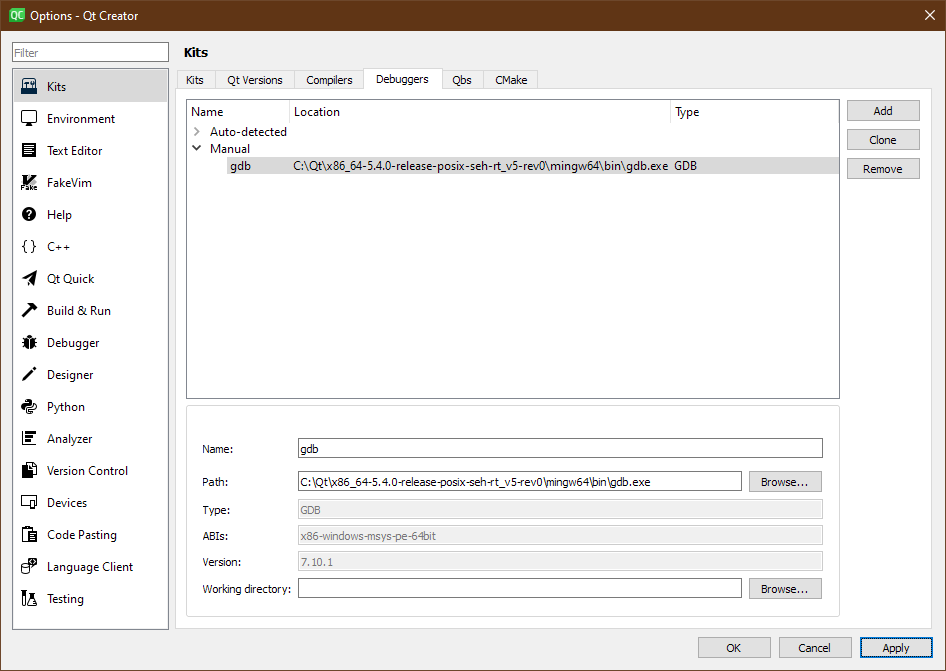Switch to the Compilers tab
Image resolution: width=946 pixels, height=671 pixels.
click(329, 79)
